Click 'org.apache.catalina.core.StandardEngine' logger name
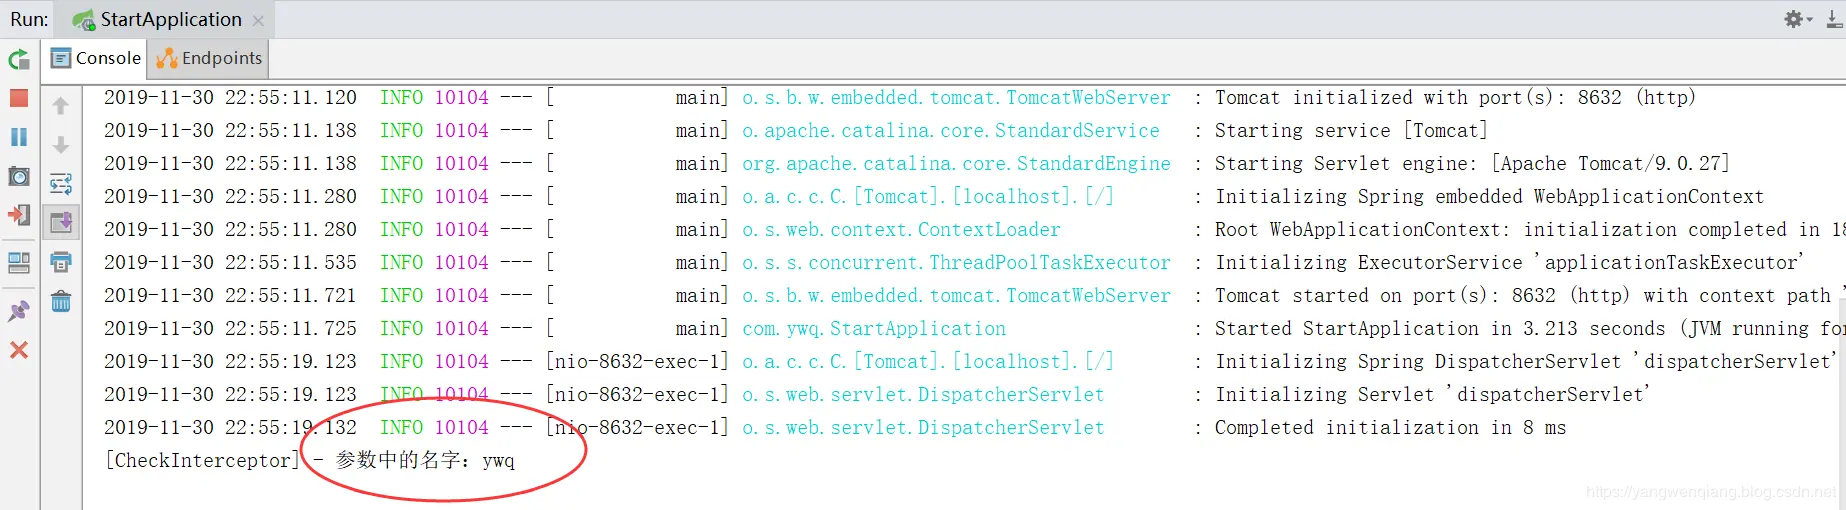1846x510 pixels. coord(956,163)
